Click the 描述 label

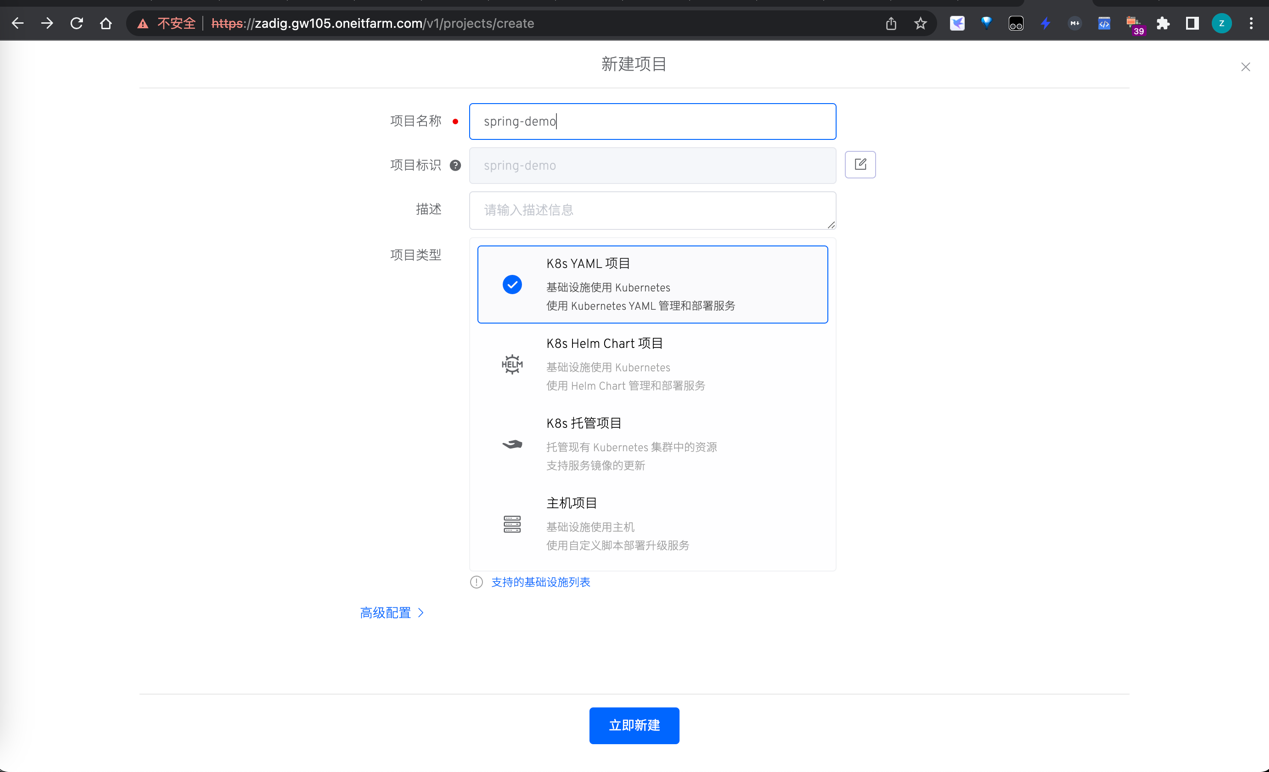point(428,209)
